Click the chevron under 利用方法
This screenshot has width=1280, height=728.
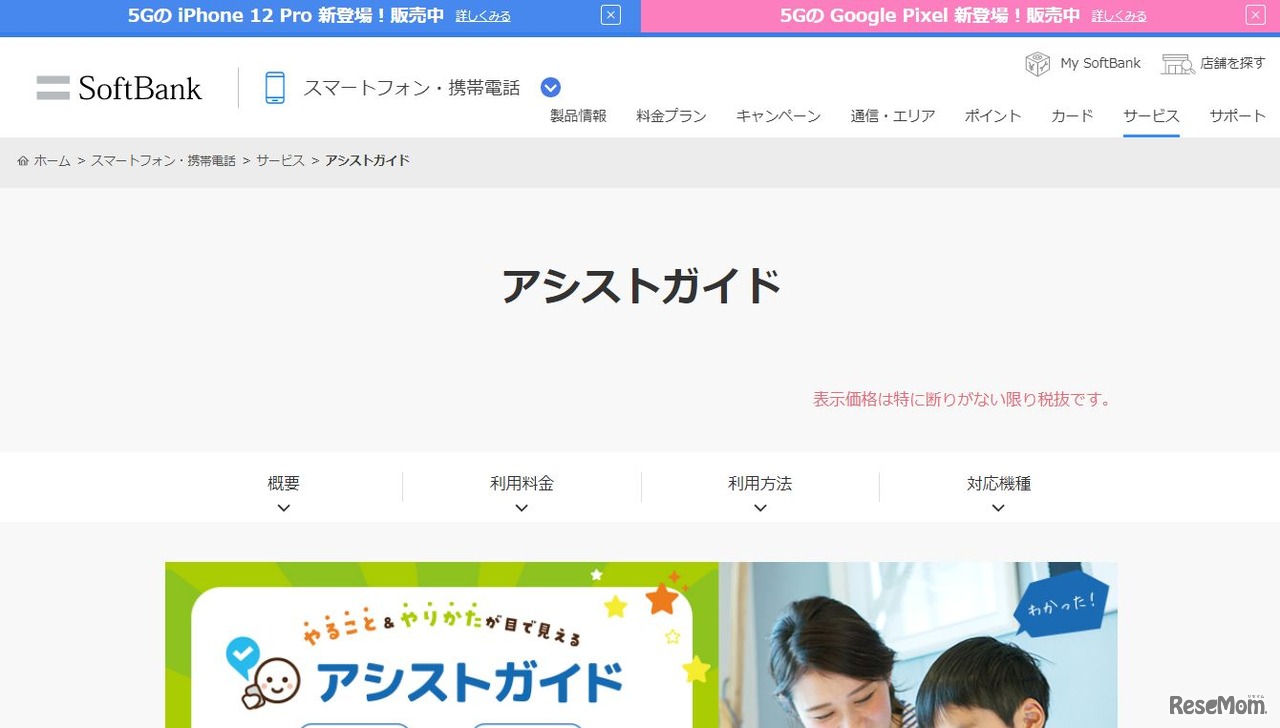[760, 508]
